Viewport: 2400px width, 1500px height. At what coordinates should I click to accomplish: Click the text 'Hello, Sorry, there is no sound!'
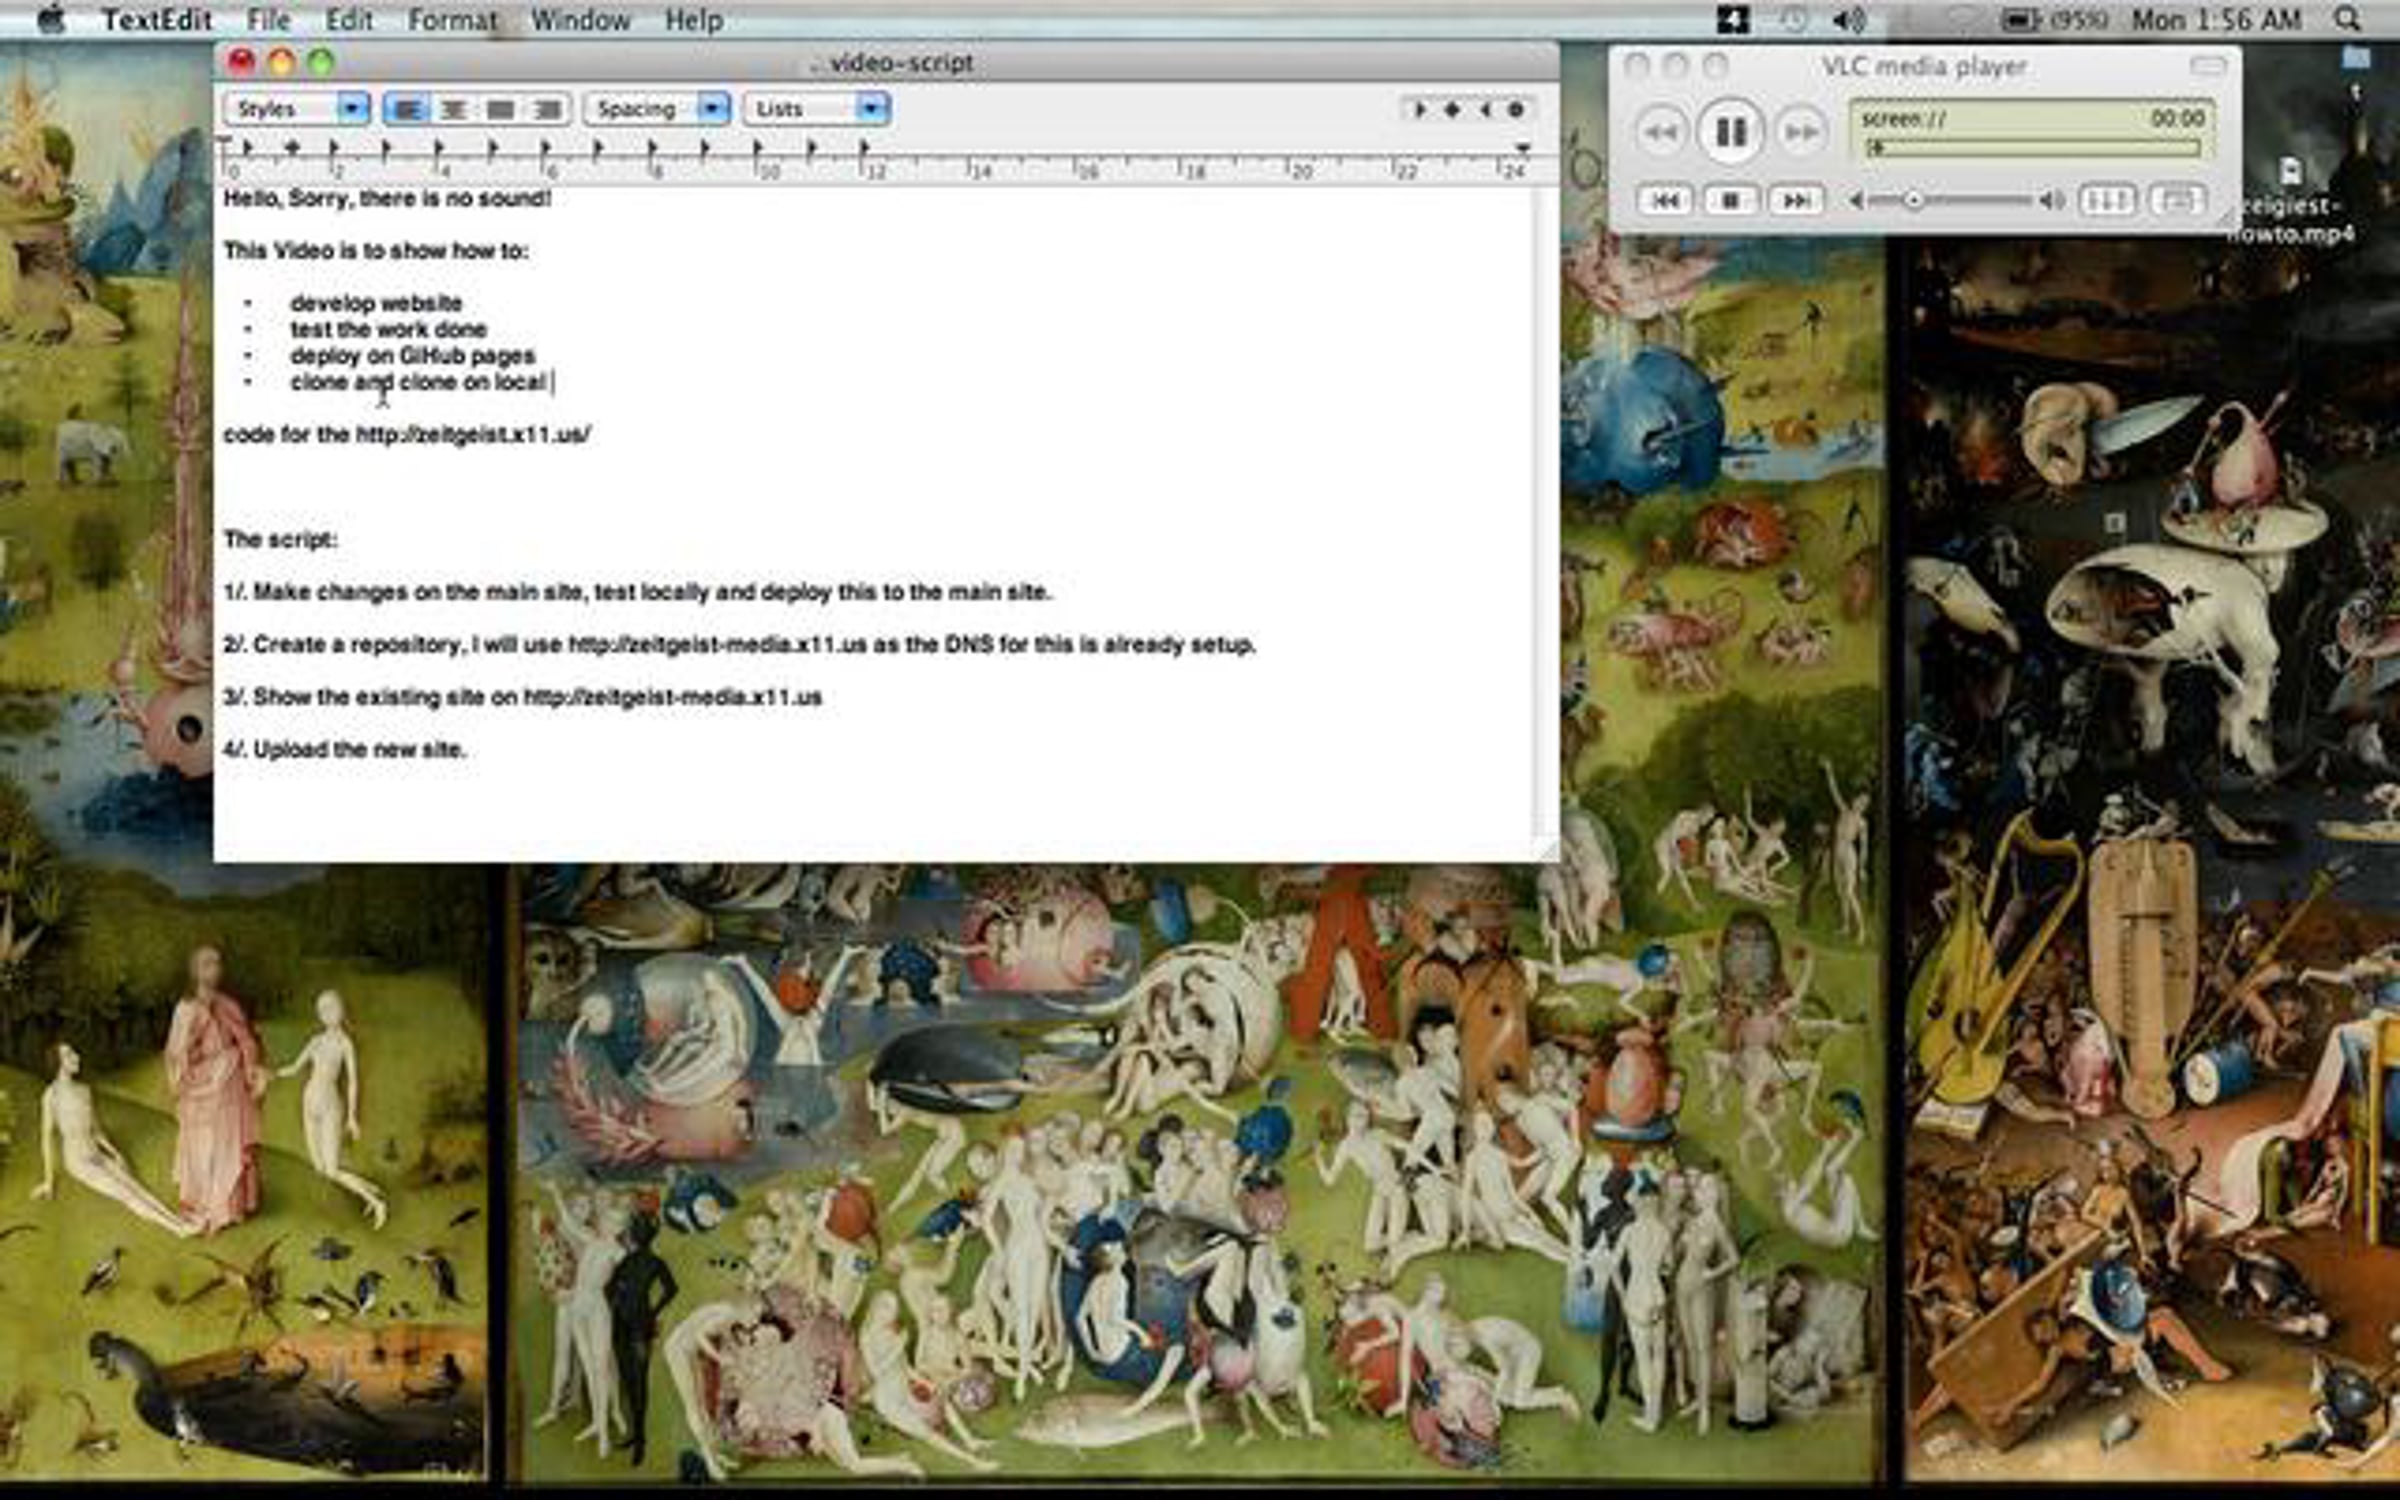(387, 198)
